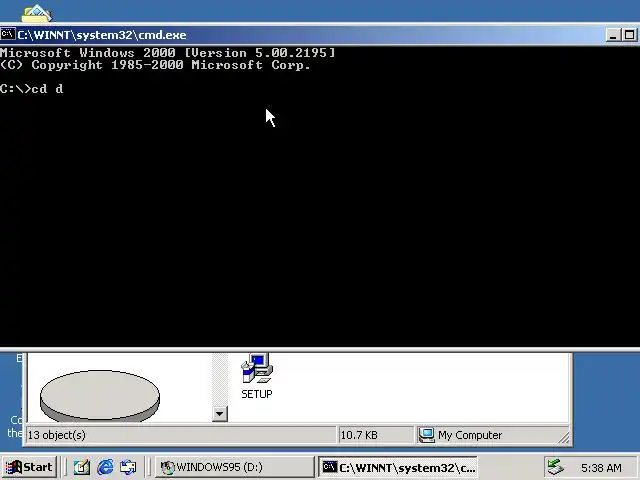
Task: Click the explorer window resize grip
Action: click(x=564, y=438)
